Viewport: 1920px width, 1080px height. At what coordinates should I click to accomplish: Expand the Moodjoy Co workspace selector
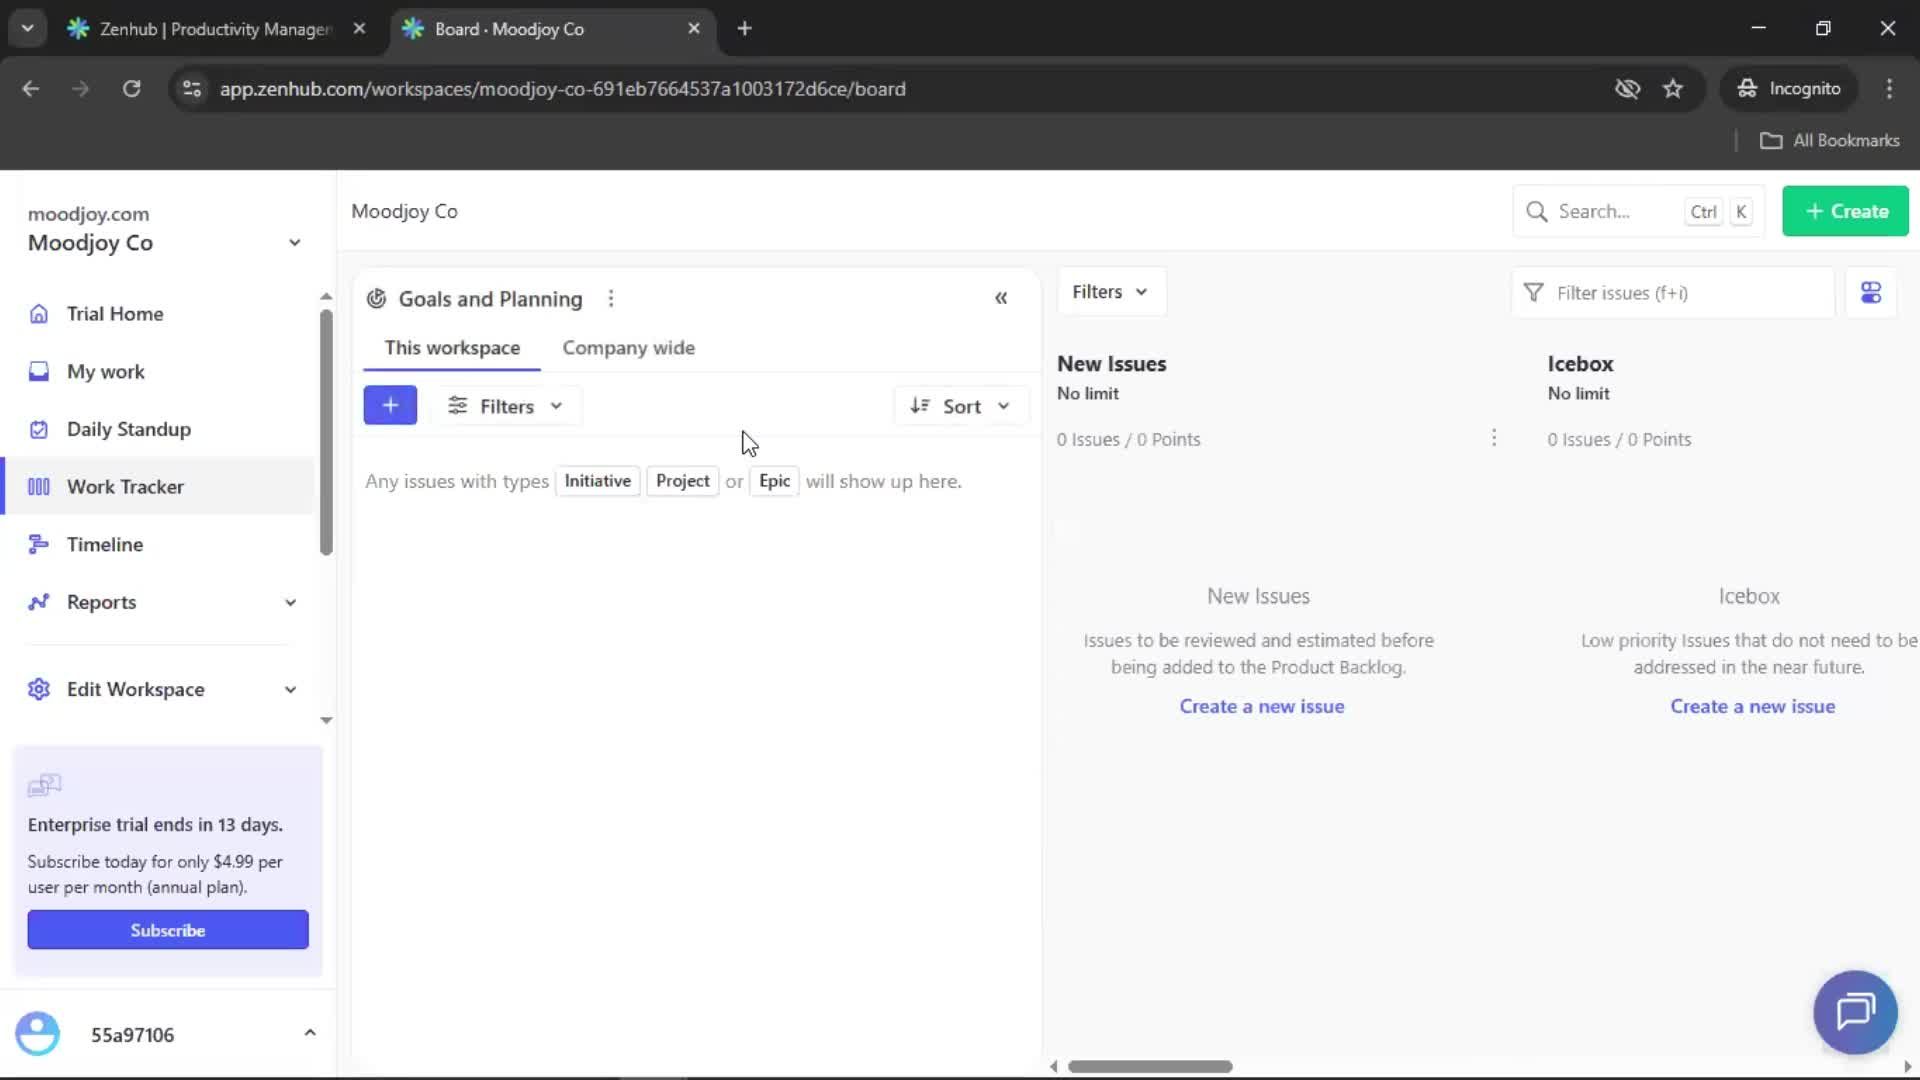tap(294, 242)
